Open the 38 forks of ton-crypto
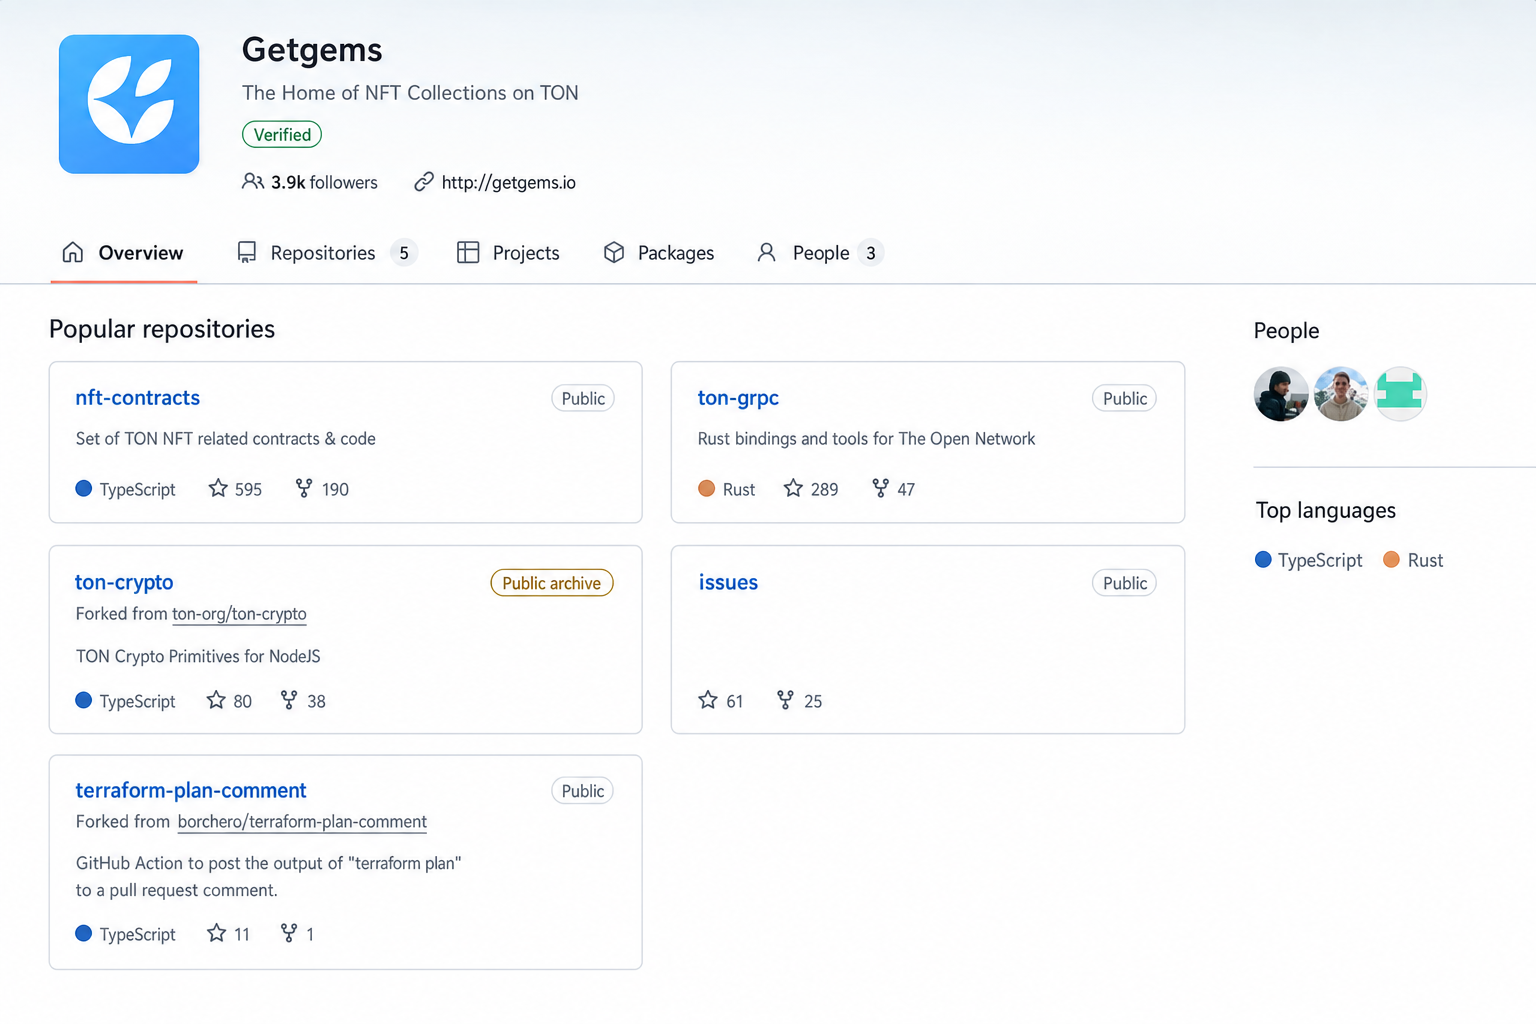 pyautogui.click(x=316, y=701)
